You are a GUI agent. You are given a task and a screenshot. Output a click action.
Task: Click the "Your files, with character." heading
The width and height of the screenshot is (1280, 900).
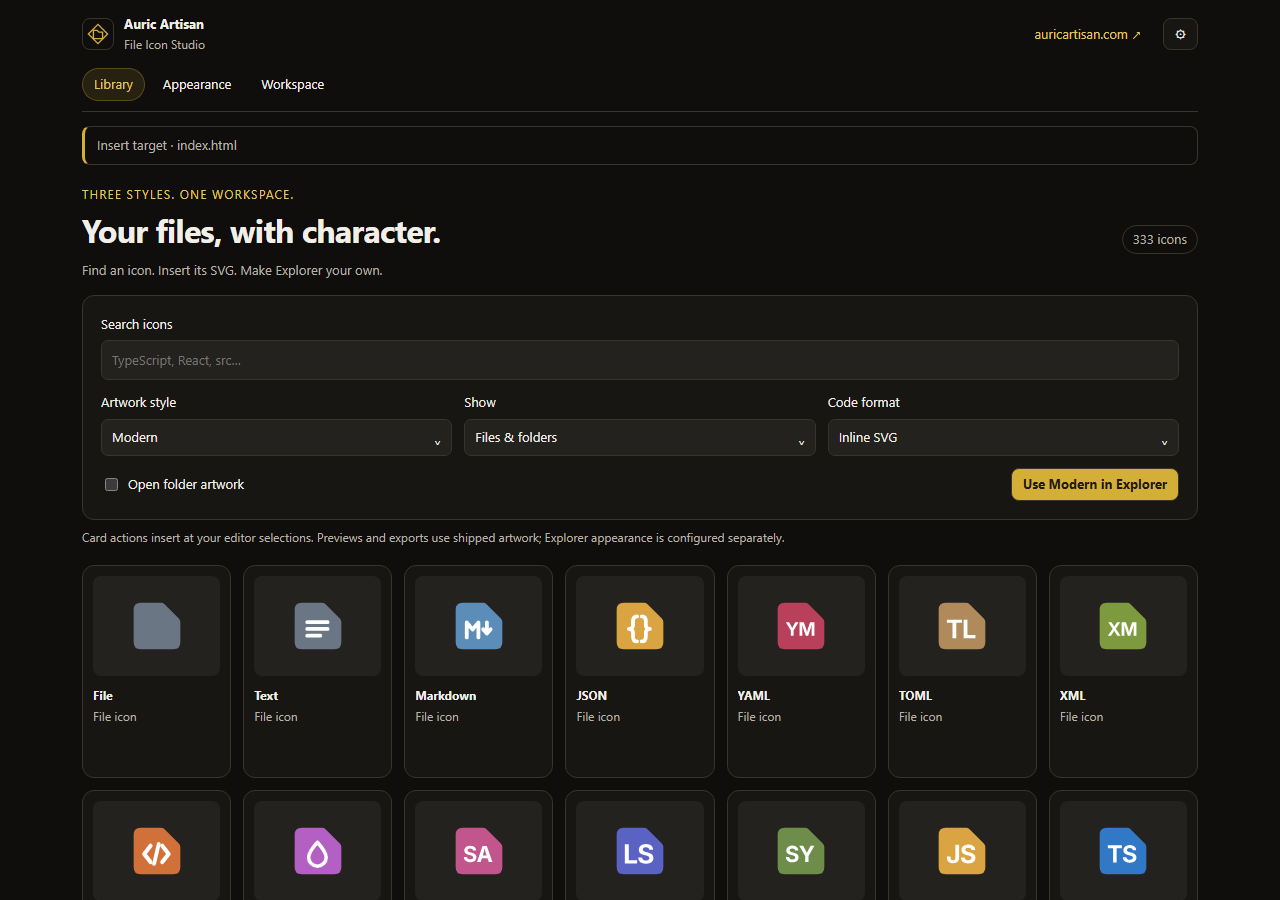coord(261,232)
